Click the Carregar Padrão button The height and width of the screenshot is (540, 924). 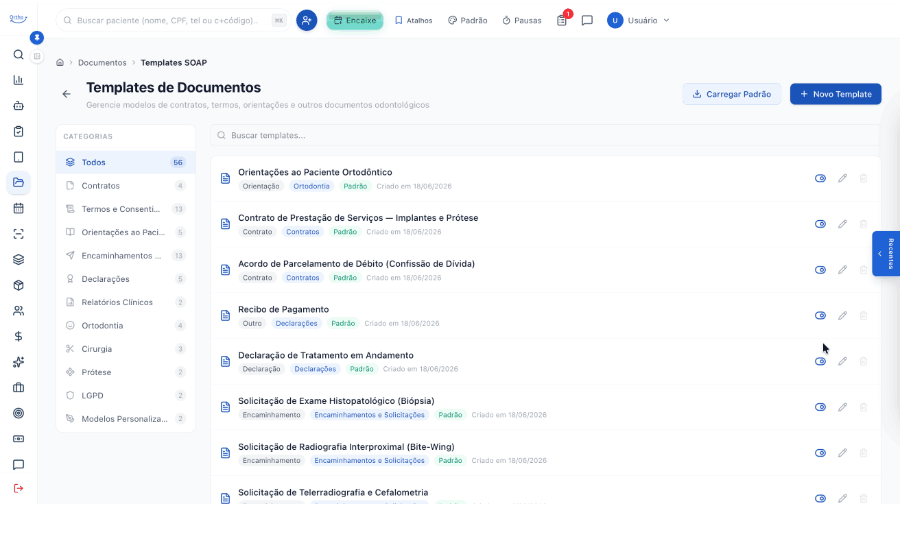point(731,94)
